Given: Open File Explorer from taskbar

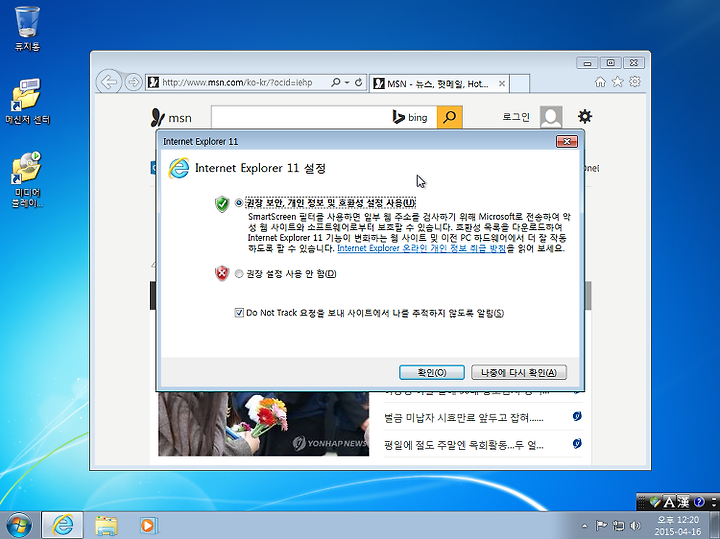Looking at the screenshot, I should coord(106,525).
